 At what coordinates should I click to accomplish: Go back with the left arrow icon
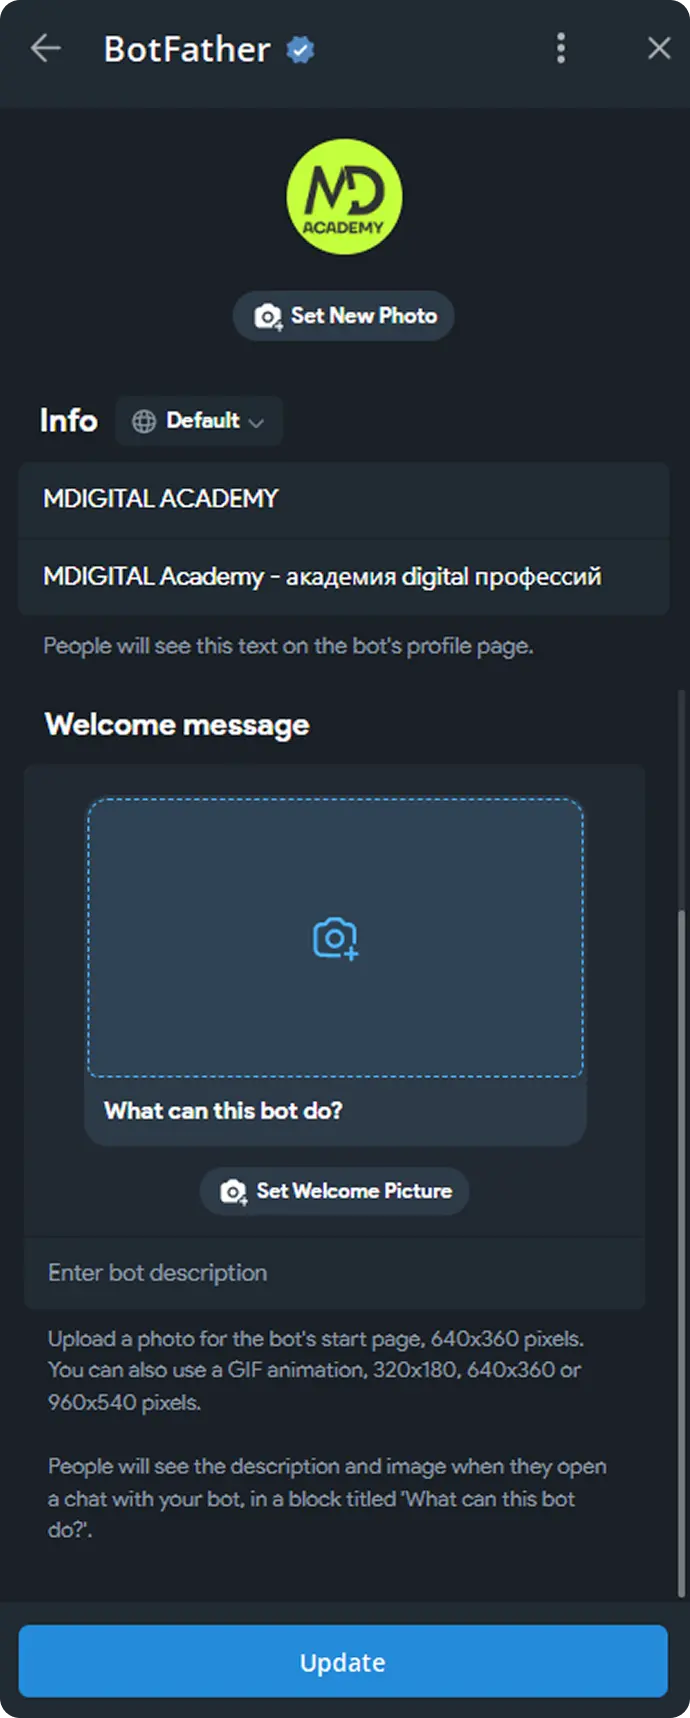pyautogui.click(x=46, y=48)
